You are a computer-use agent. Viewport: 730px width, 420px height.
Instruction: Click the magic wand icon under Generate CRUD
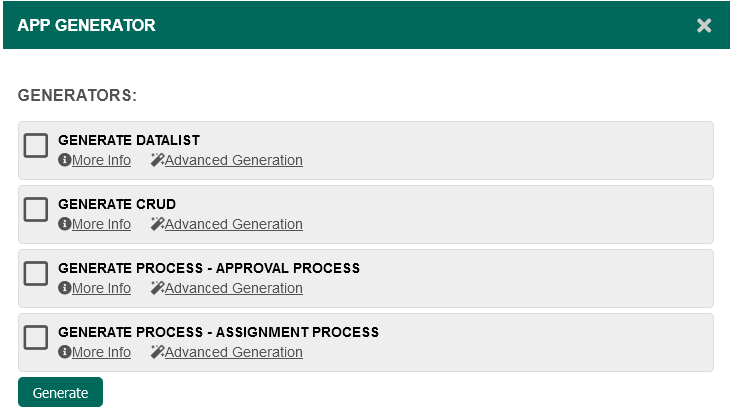(157, 225)
